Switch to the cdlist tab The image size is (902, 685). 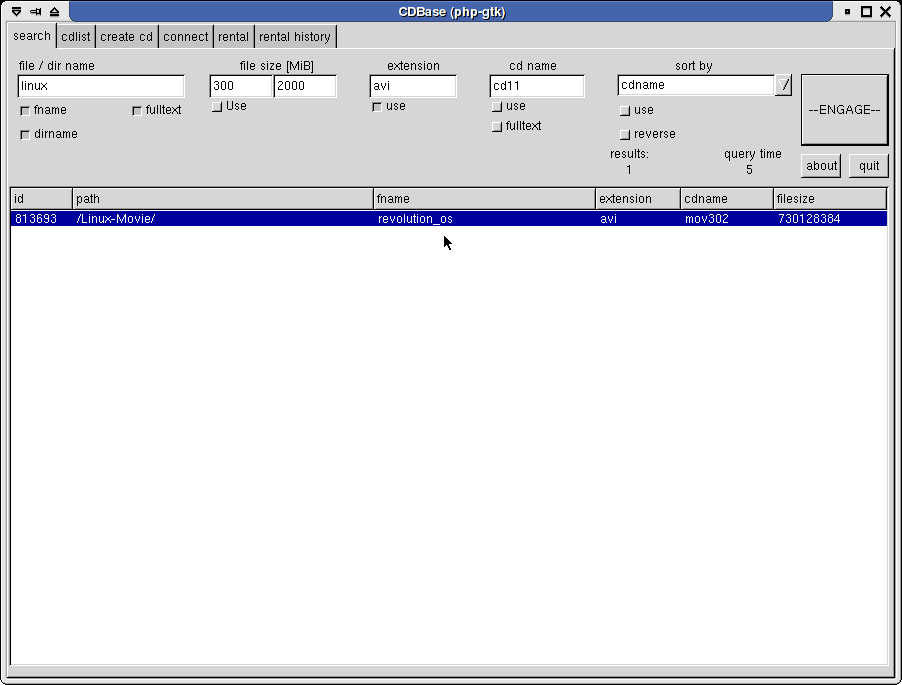pyautogui.click(x=76, y=37)
